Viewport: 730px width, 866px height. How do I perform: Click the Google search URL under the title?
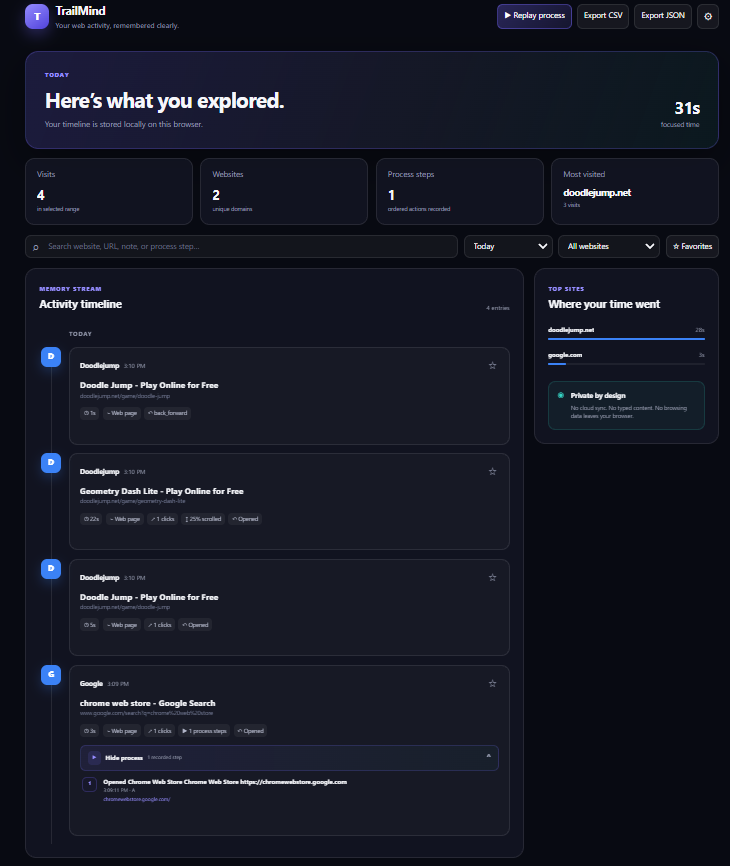(146, 713)
